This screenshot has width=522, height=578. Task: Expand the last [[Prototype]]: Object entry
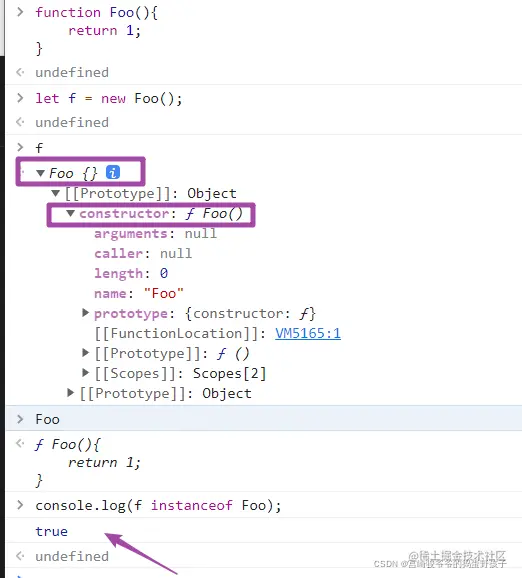(70, 393)
